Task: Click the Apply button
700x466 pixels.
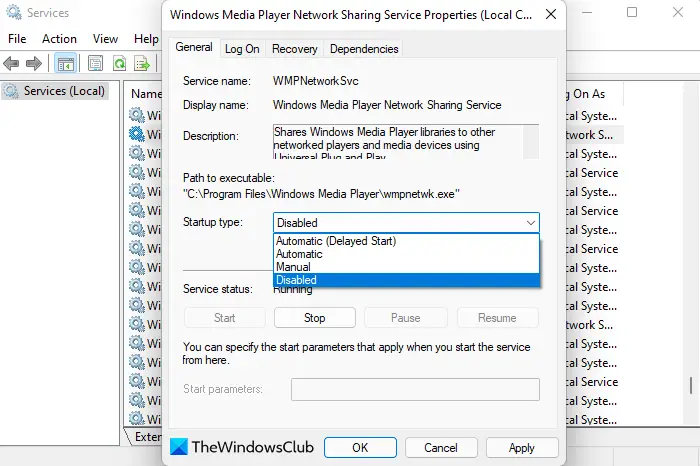Action: 521,447
